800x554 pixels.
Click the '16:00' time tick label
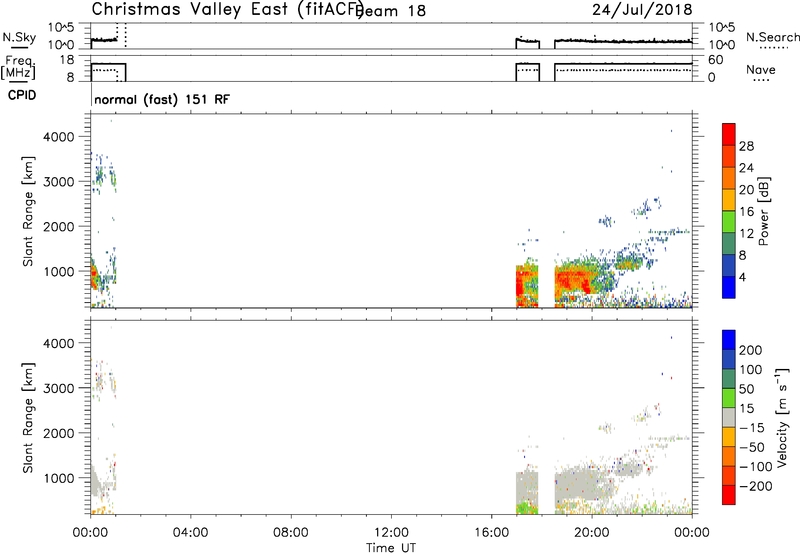[491, 533]
